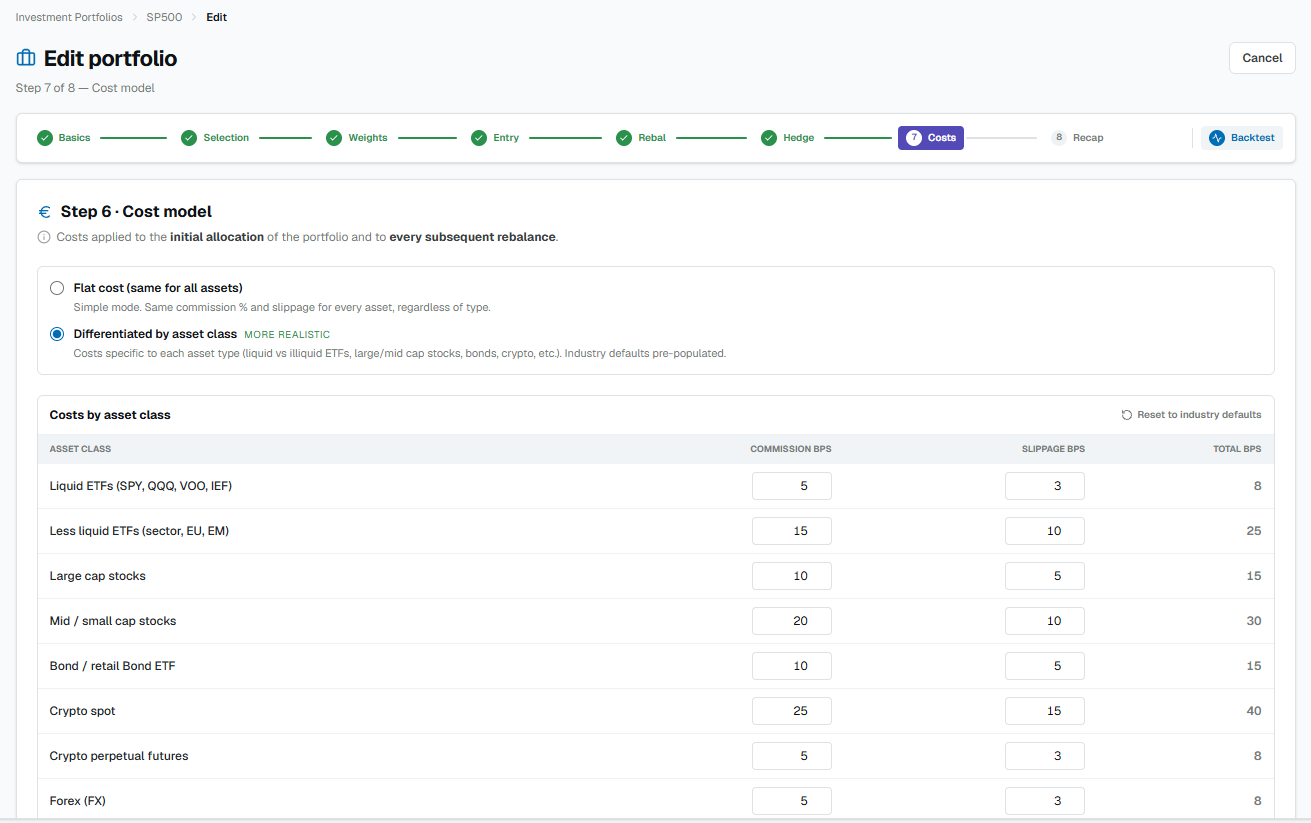Viewport: 1311px width, 823px height.
Task: Go to Rebal step
Action: [641, 138]
